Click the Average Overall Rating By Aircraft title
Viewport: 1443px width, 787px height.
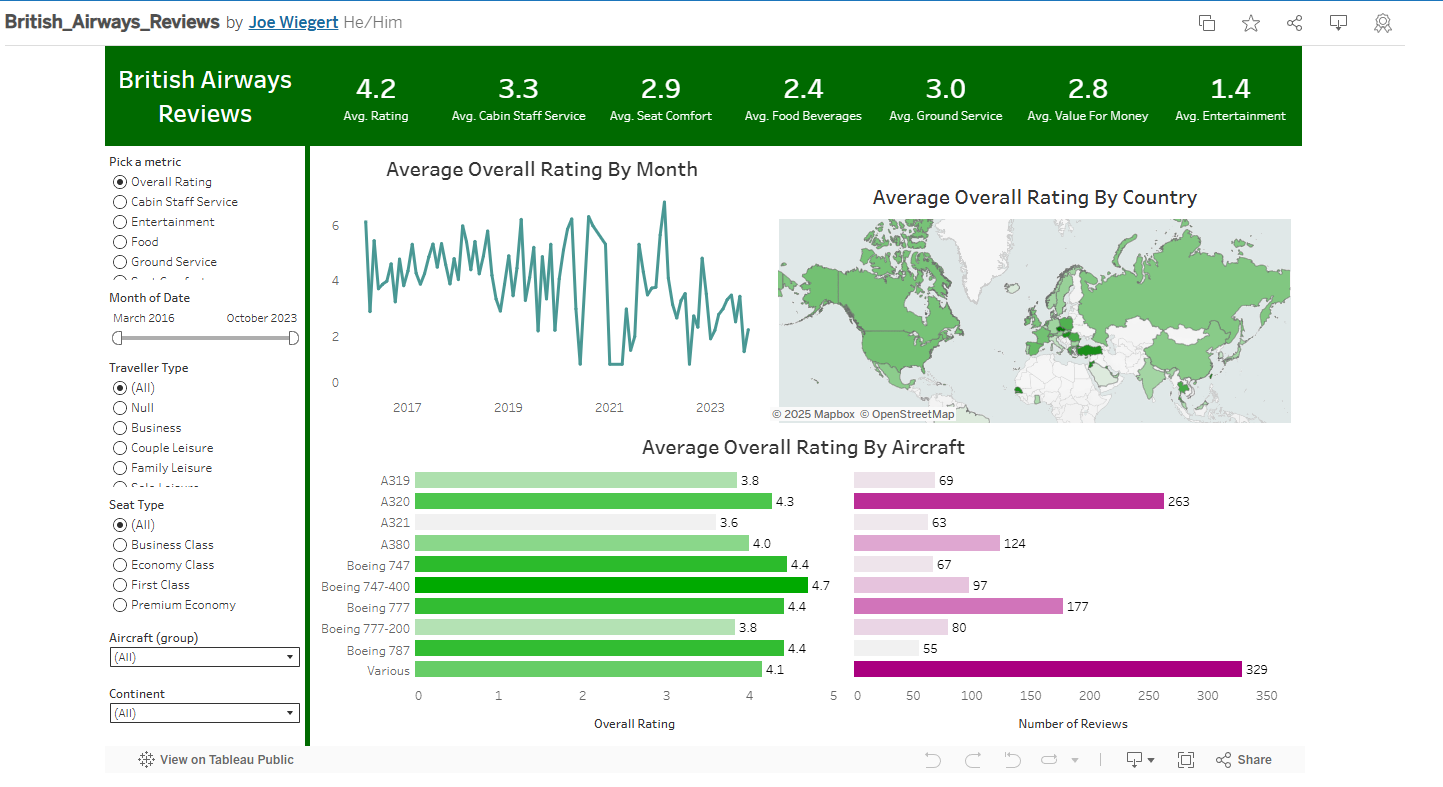pyautogui.click(x=803, y=447)
